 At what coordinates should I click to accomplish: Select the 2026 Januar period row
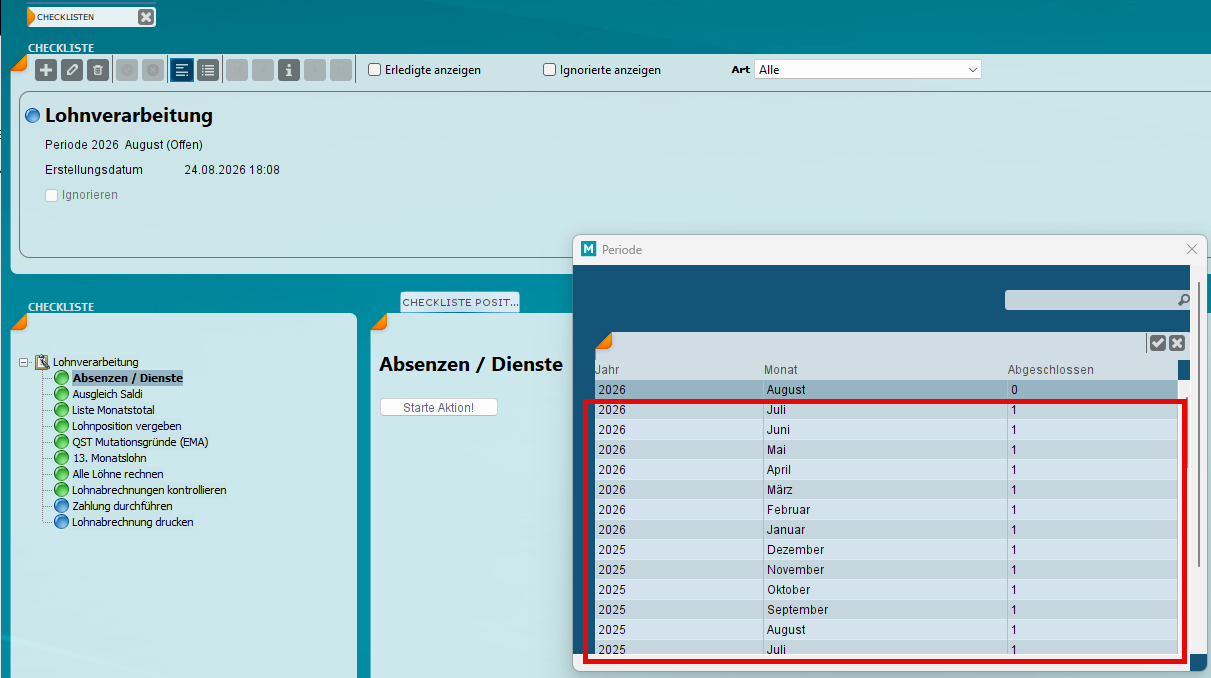[x=886, y=530]
